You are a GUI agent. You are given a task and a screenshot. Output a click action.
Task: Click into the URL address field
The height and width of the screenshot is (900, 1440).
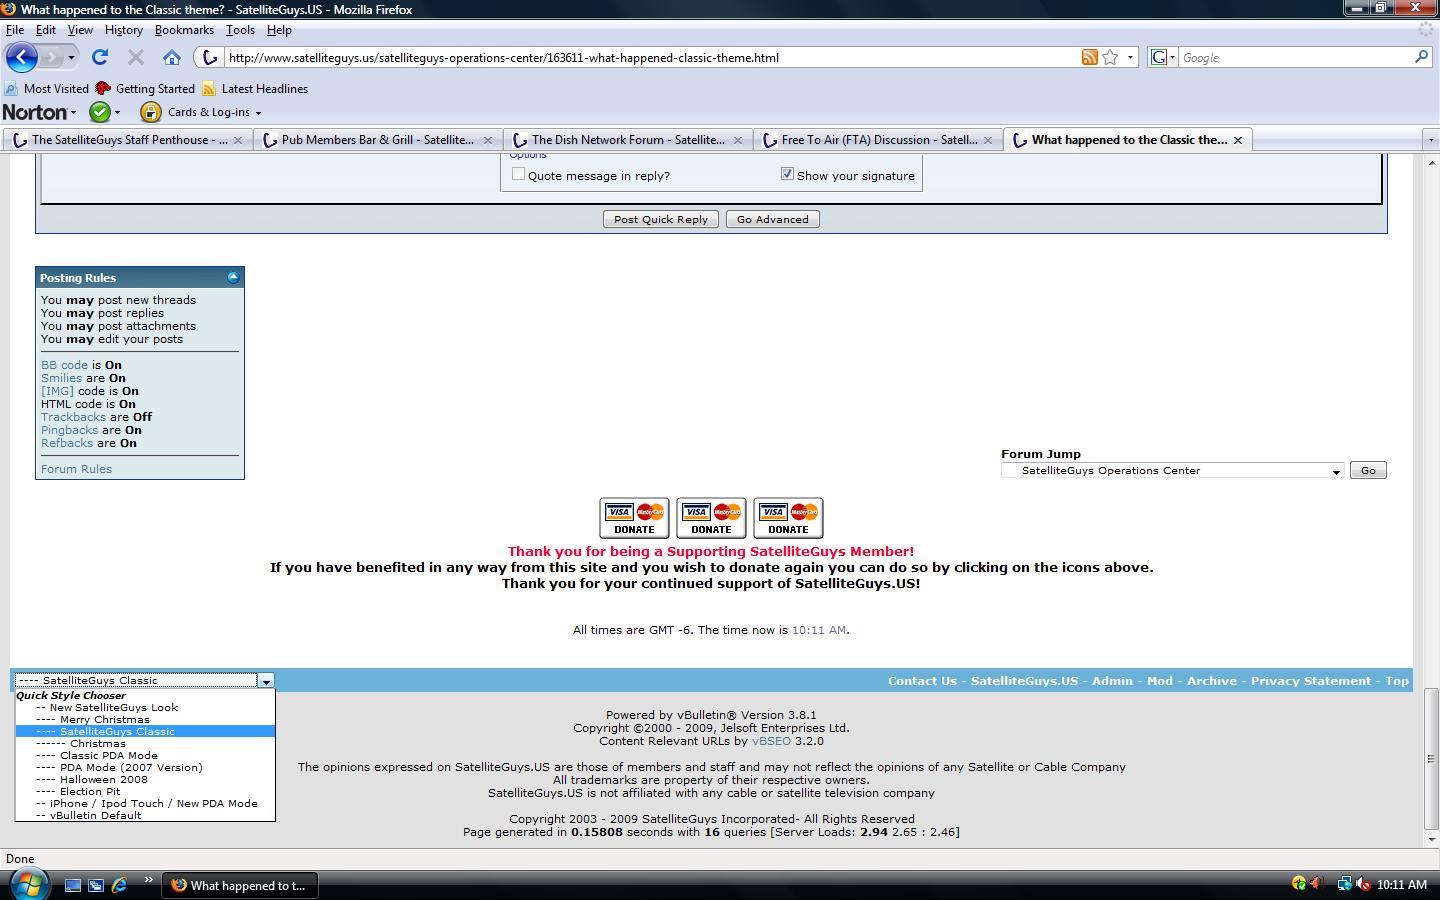click(x=650, y=57)
